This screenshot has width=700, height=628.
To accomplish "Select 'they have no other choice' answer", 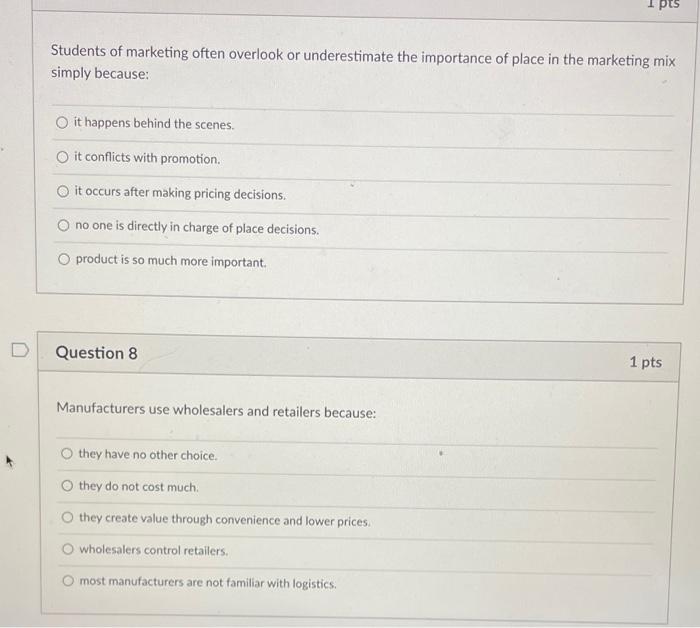I will point(67,455).
